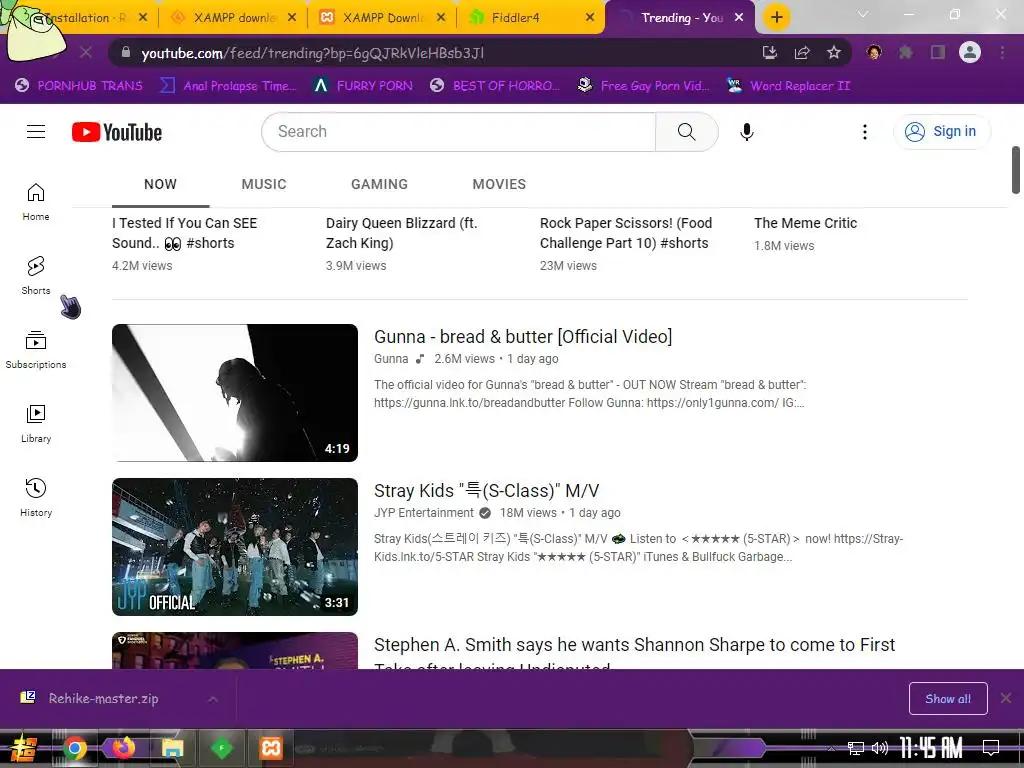Show hidden system tray icons chevron
Viewport: 1024px width, 768px height.
831,748
